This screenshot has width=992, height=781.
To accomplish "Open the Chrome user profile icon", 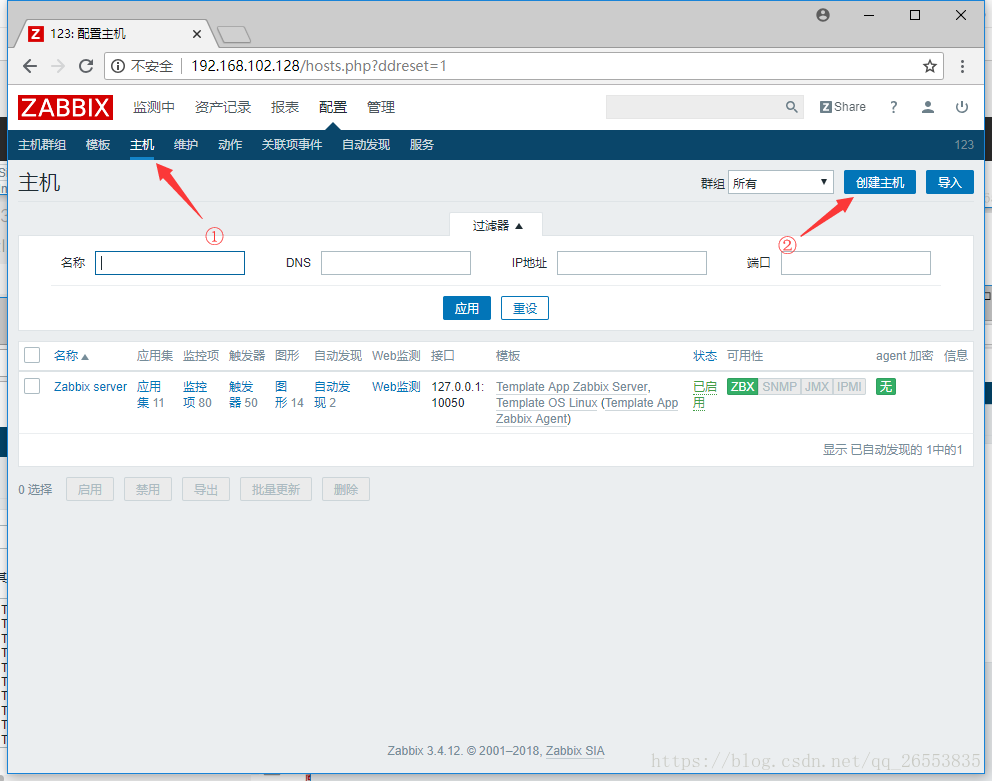I will click(822, 15).
